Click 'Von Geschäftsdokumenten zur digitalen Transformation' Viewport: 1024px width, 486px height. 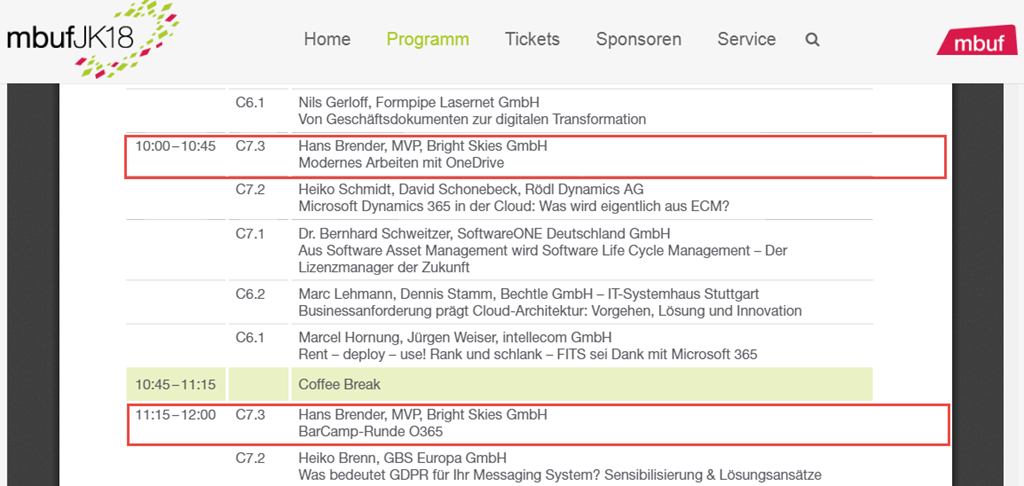[x=472, y=119]
